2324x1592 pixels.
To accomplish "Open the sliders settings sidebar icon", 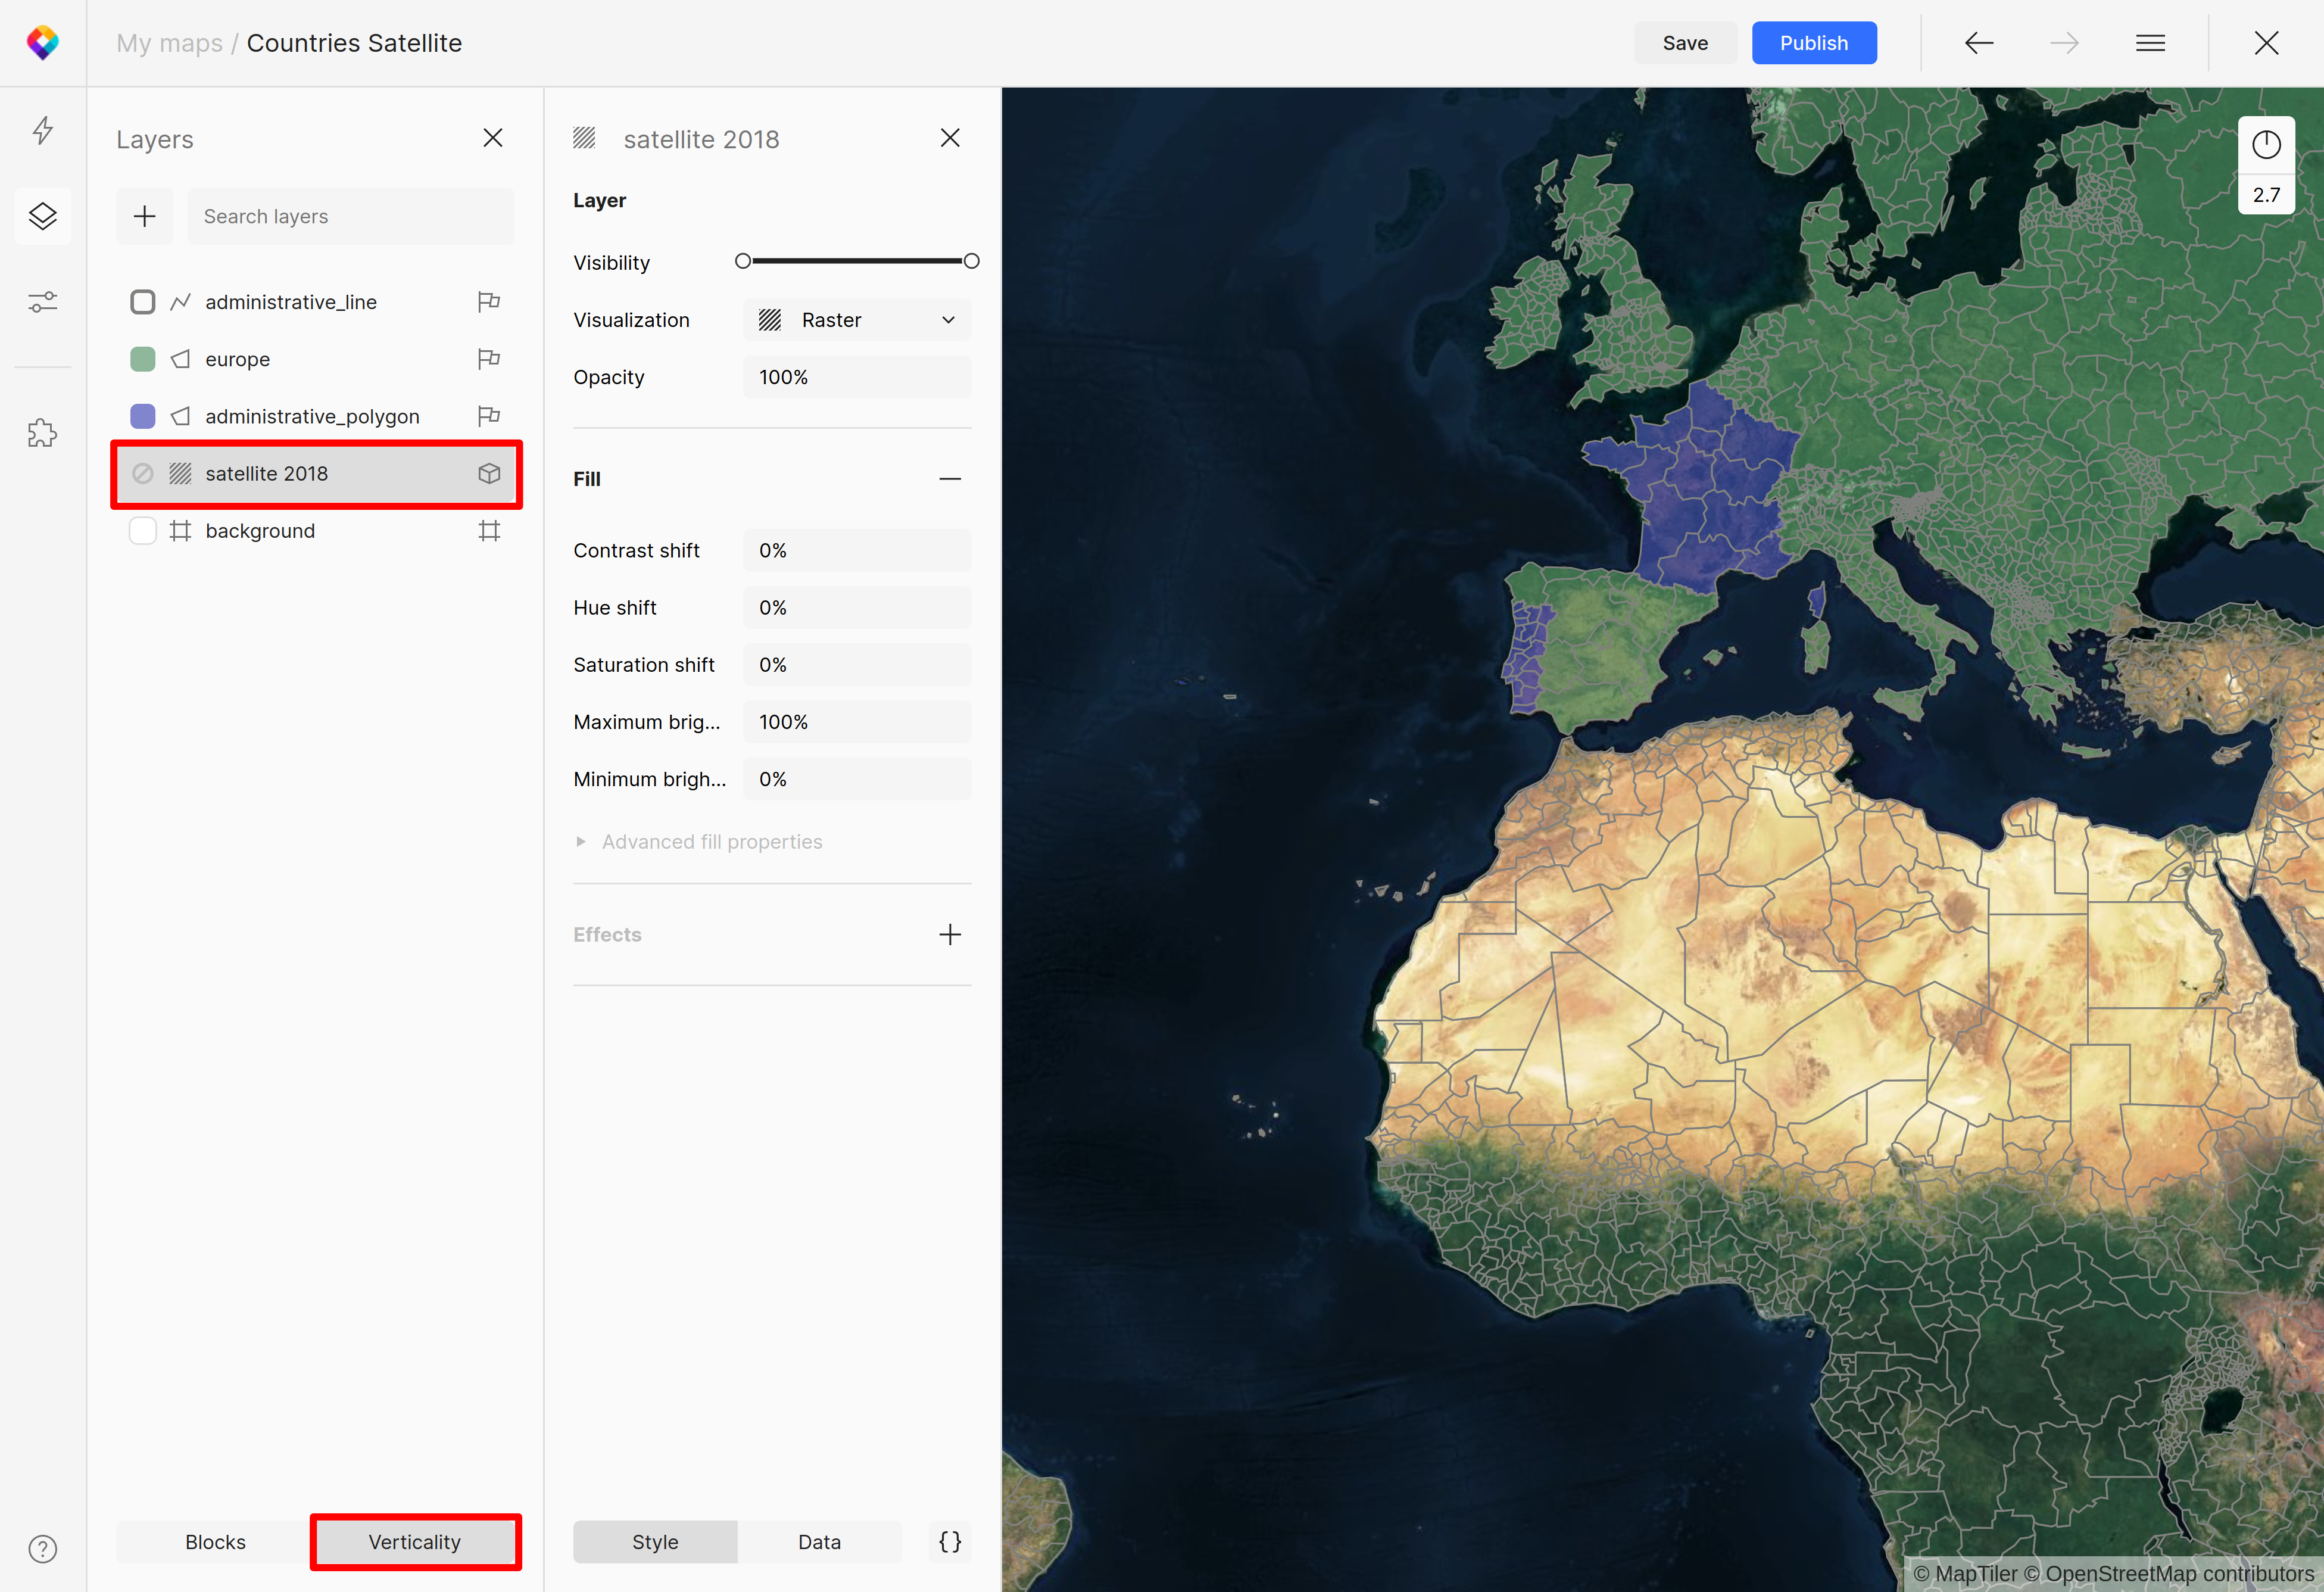I will point(42,301).
